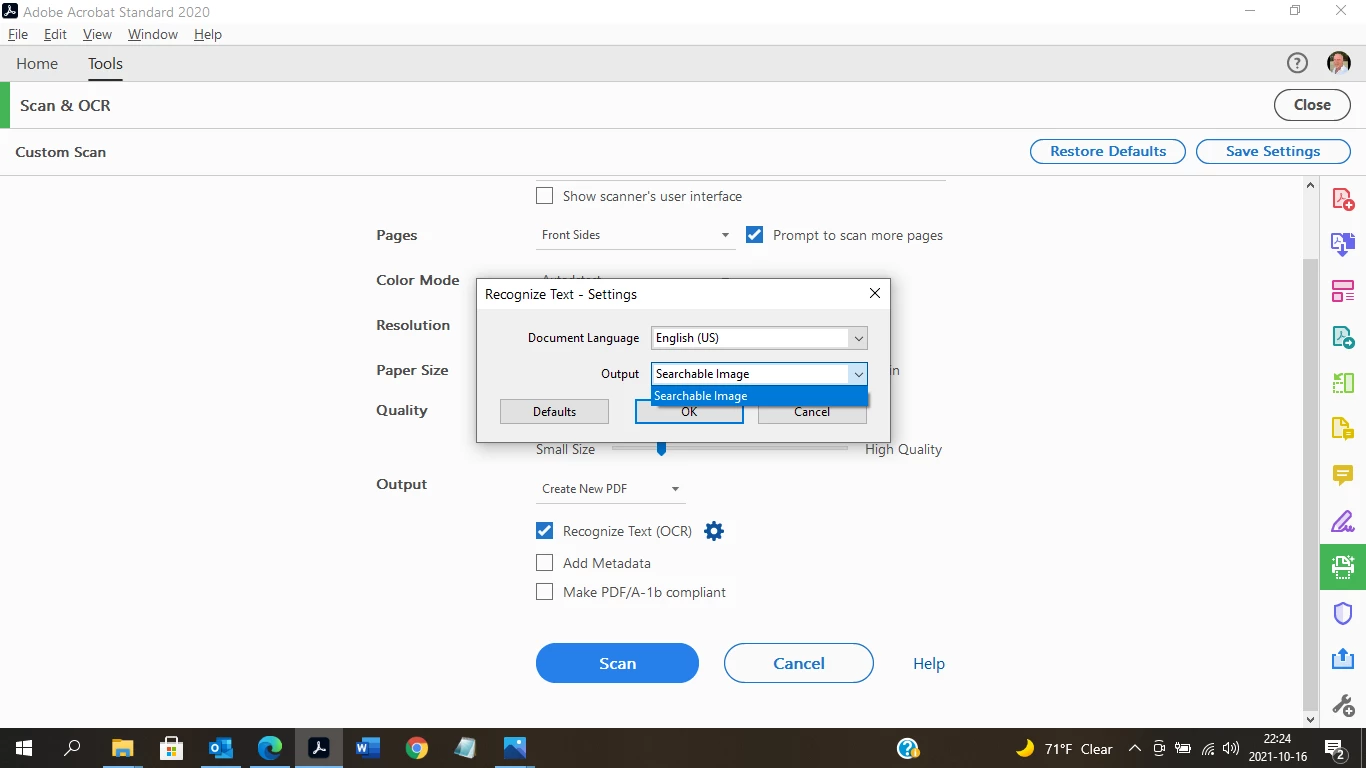Open File Explorer from the taskbar
The height and width of the screenshot is (768, 1366).
122,748
